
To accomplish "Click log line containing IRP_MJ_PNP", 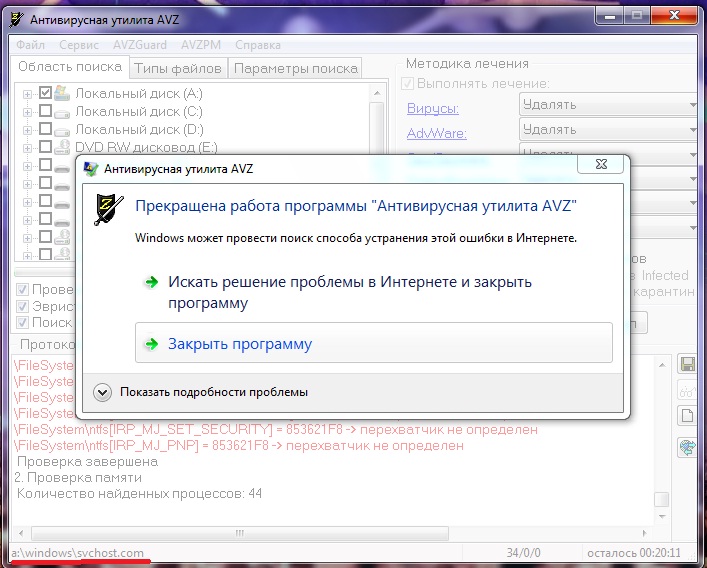I will pyautogui.click(x=239, y=446).
